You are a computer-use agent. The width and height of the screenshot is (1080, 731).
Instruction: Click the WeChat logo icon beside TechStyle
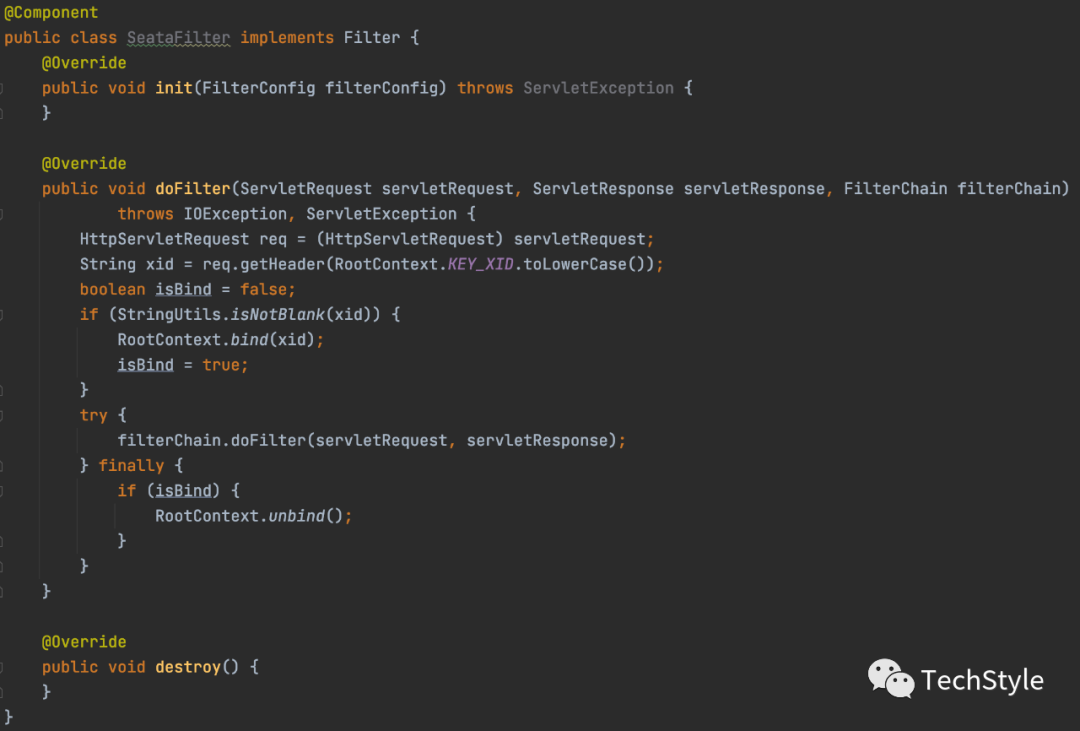[x=891, y=679]
